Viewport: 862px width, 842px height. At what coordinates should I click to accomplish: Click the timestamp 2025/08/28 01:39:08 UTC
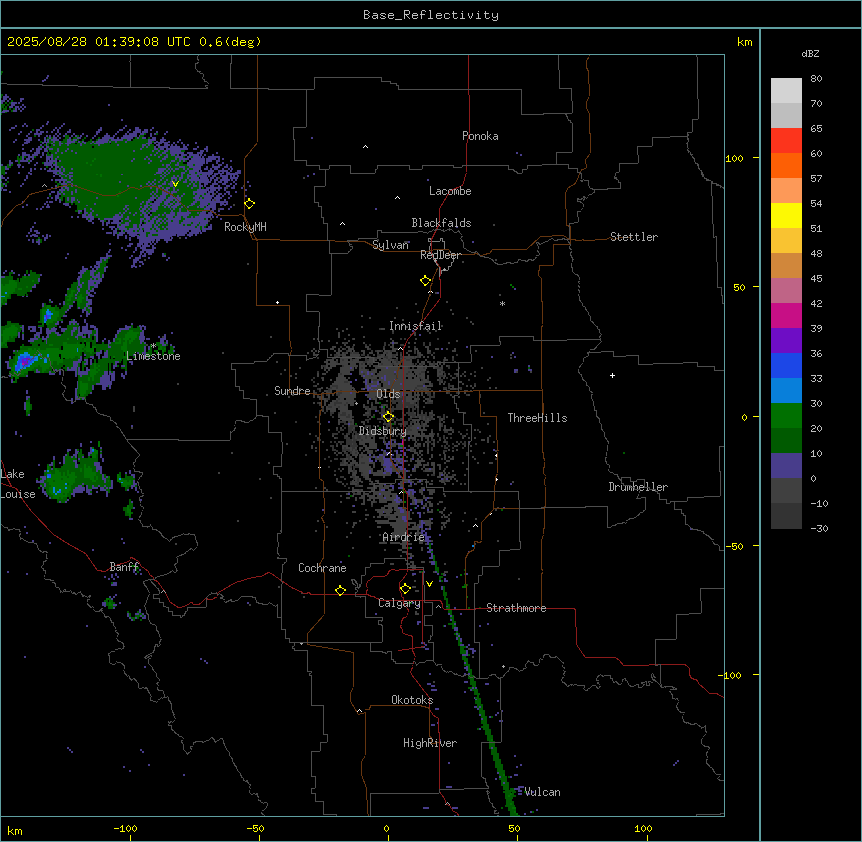click(x=98, y=42)
